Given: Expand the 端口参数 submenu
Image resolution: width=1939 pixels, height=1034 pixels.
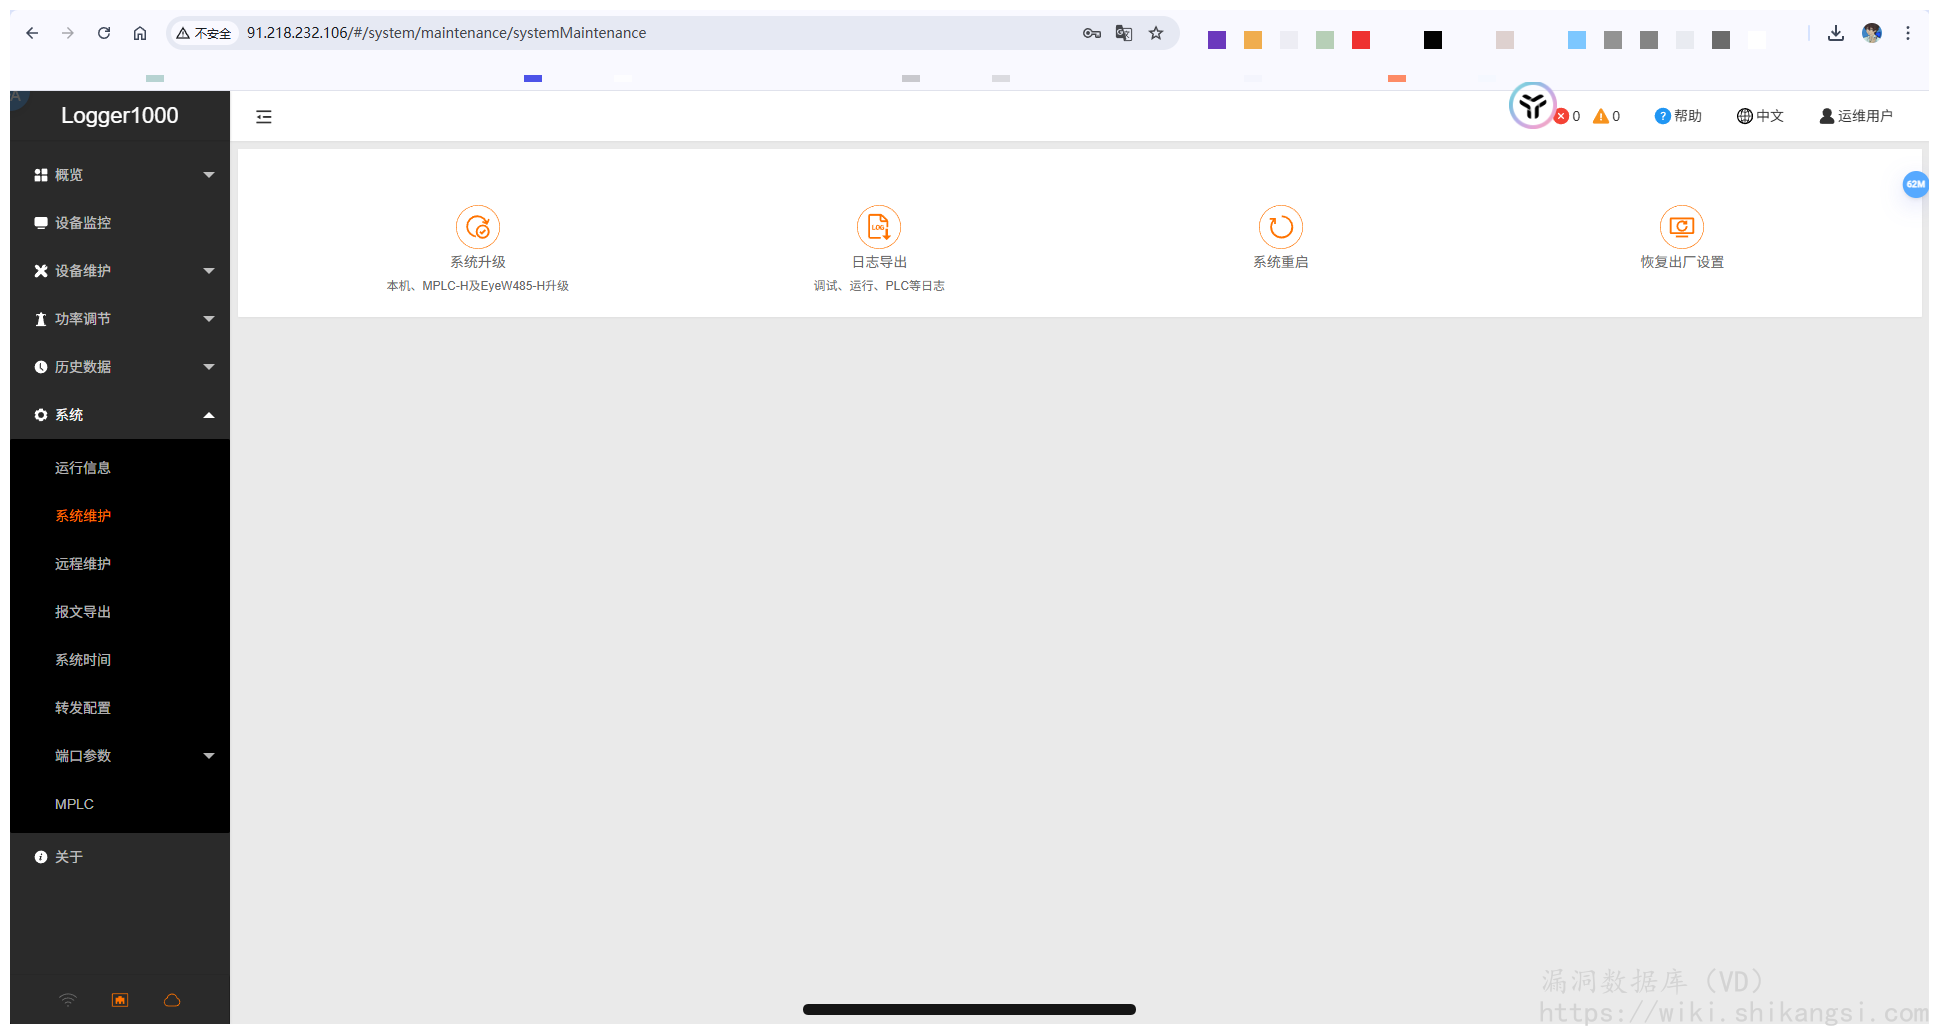Looking at the screenshot, I should point(120,756).
